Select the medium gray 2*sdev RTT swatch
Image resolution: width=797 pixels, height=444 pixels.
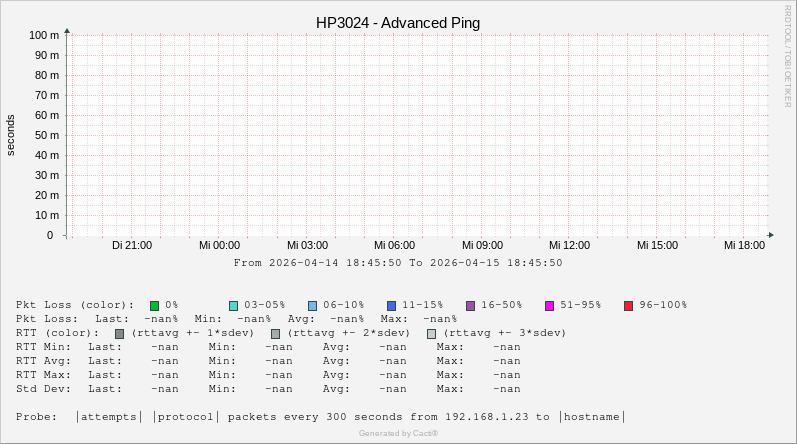pyautogui.click(x=276, y=333)
